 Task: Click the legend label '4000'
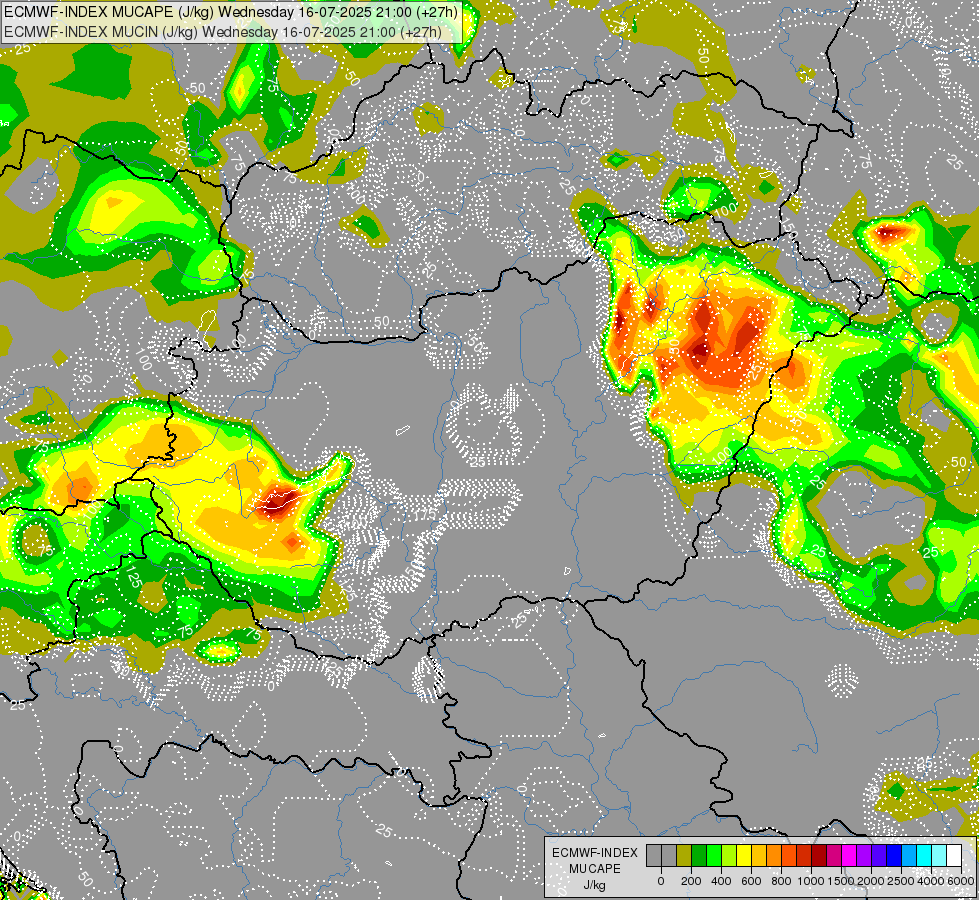(931, 881)
